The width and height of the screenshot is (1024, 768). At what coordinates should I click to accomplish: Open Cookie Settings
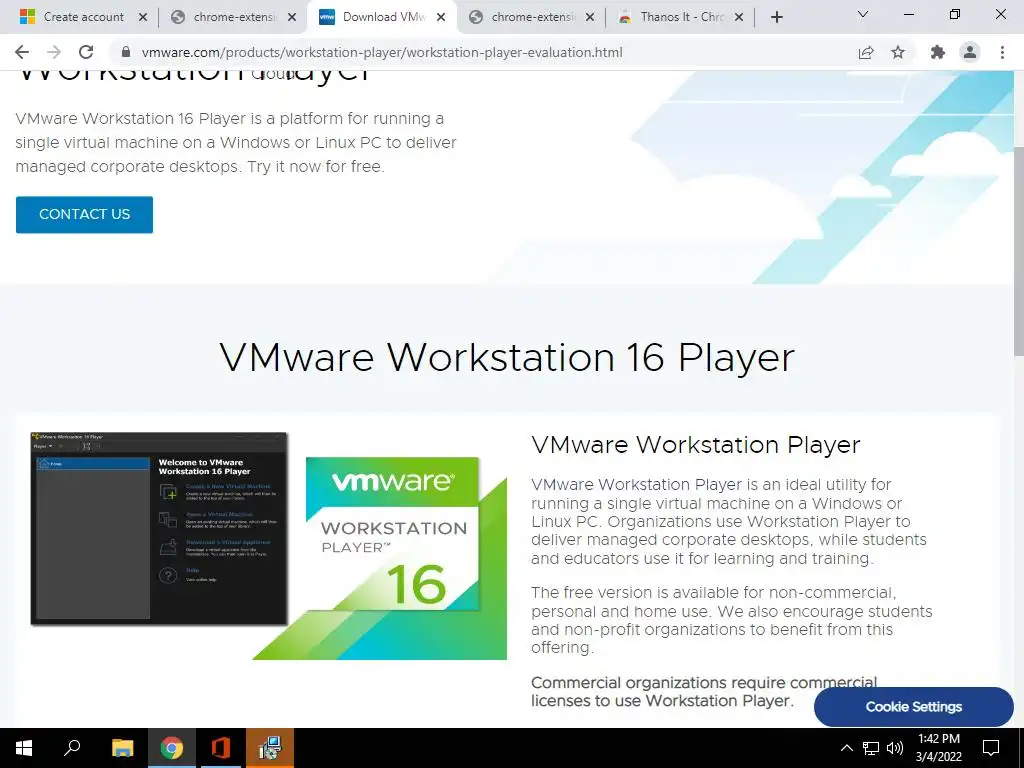pos(914,707)
